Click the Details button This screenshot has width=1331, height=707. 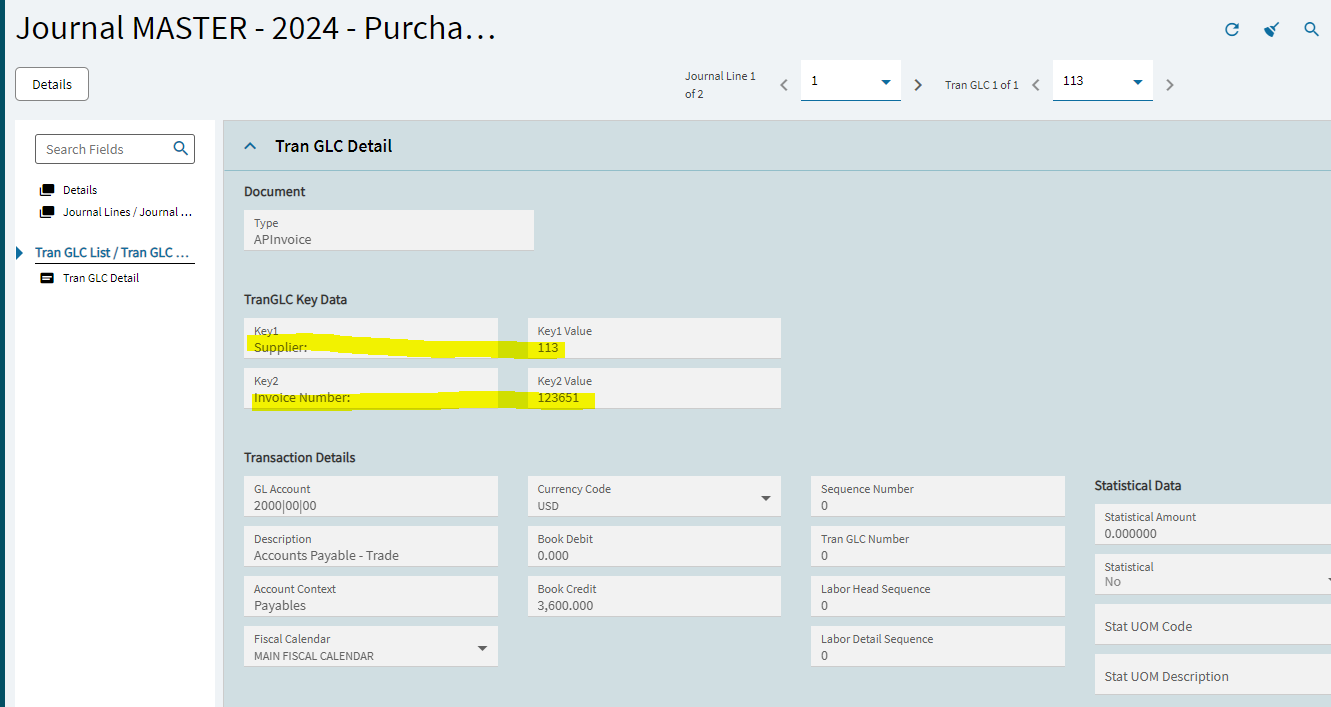click(52, 84)
